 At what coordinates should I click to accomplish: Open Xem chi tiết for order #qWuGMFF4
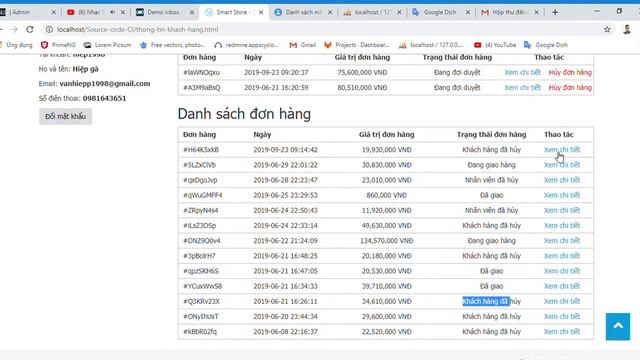click(562, 195)
